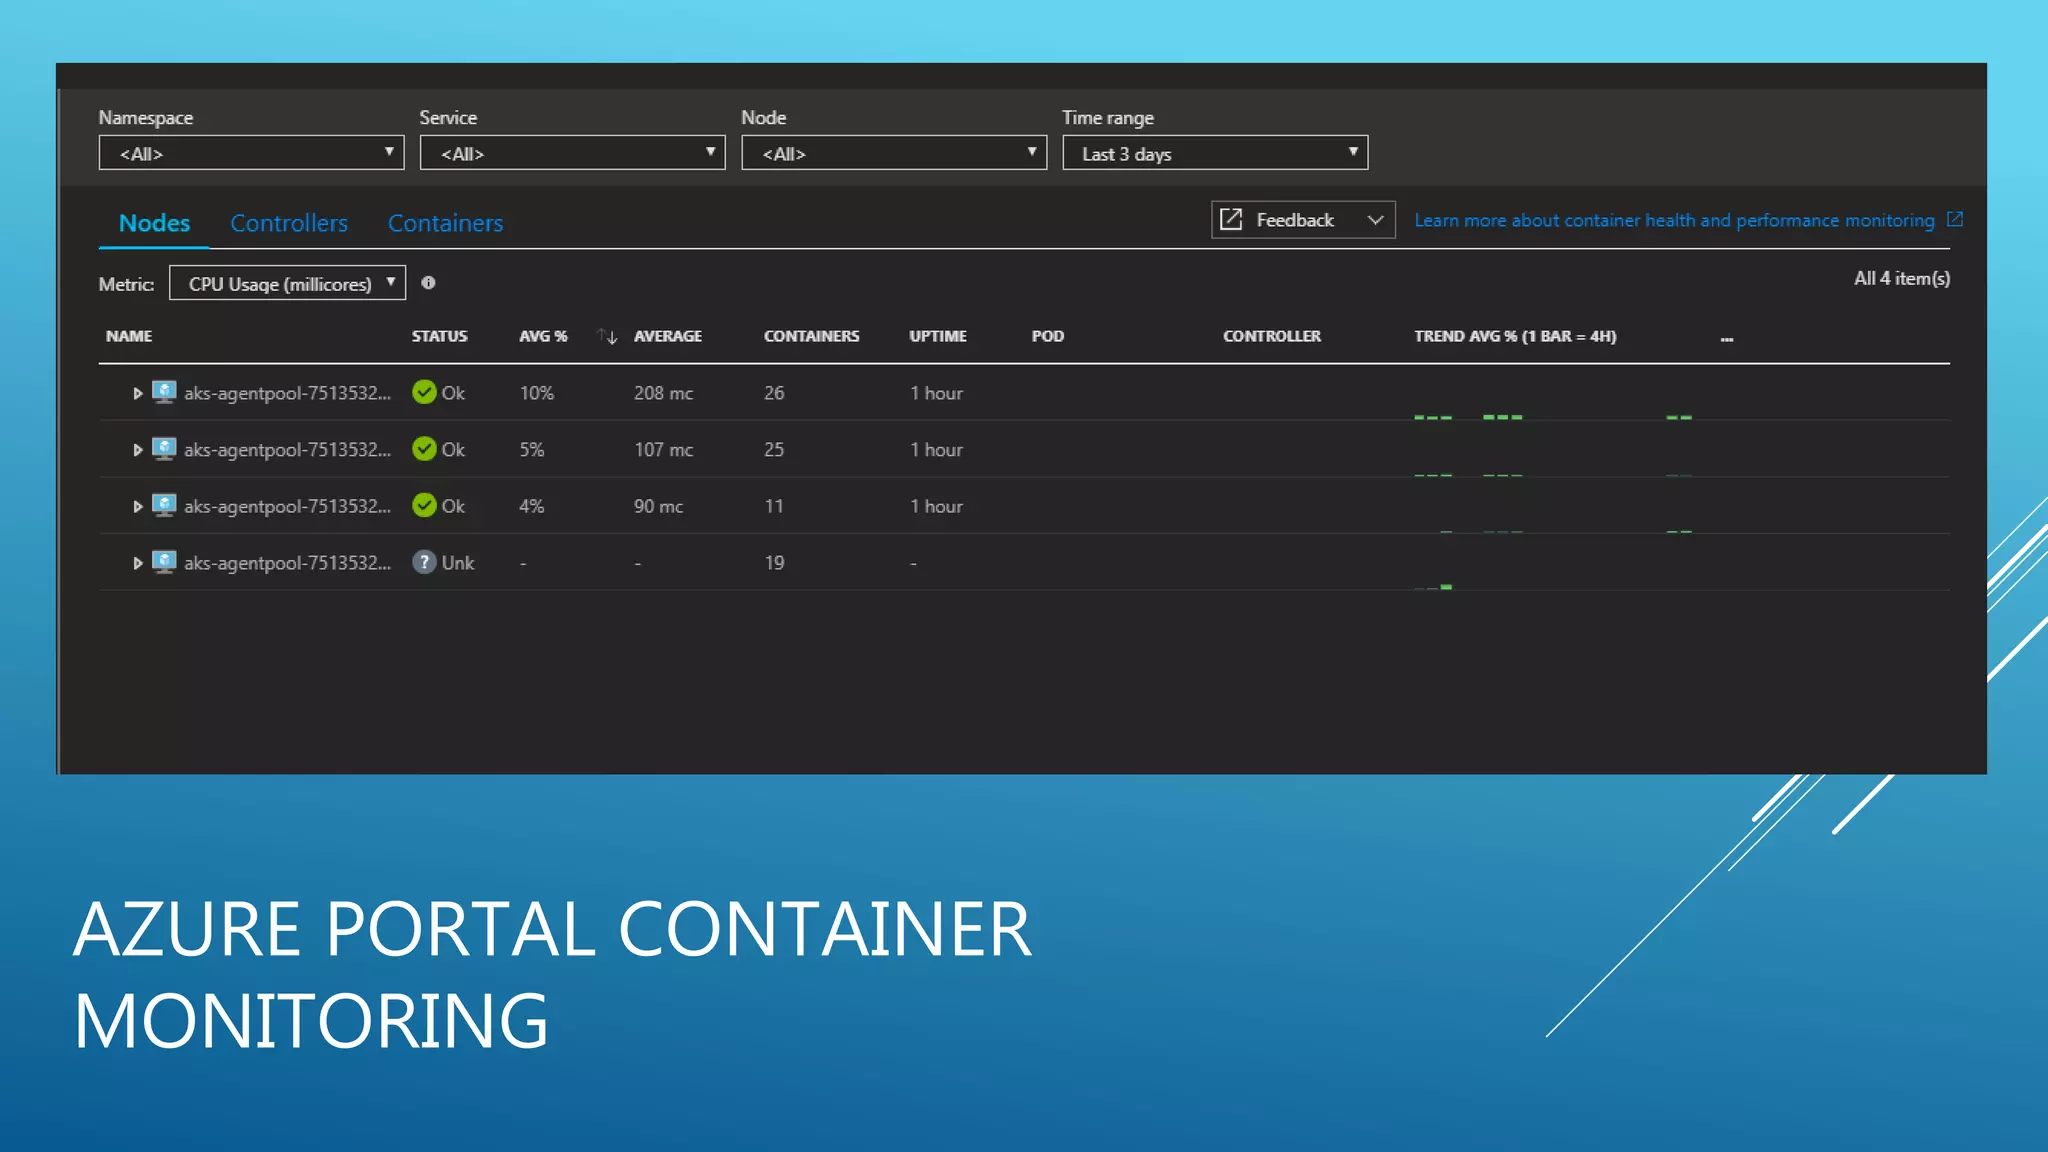The width and height of the screenshot is (2048, 1152).
Task: Click green Ok check icon in 5% row
Action: (x=424, y=449)
